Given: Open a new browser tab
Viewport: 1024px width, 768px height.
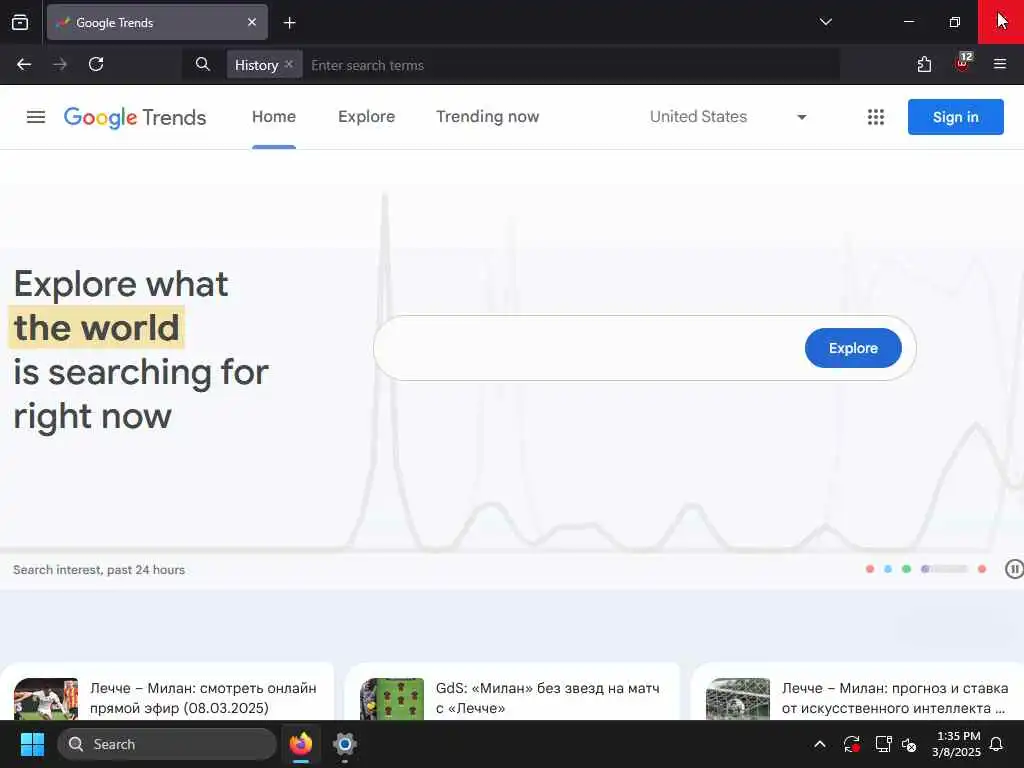Looking at the screenshot, I should 289,23.
